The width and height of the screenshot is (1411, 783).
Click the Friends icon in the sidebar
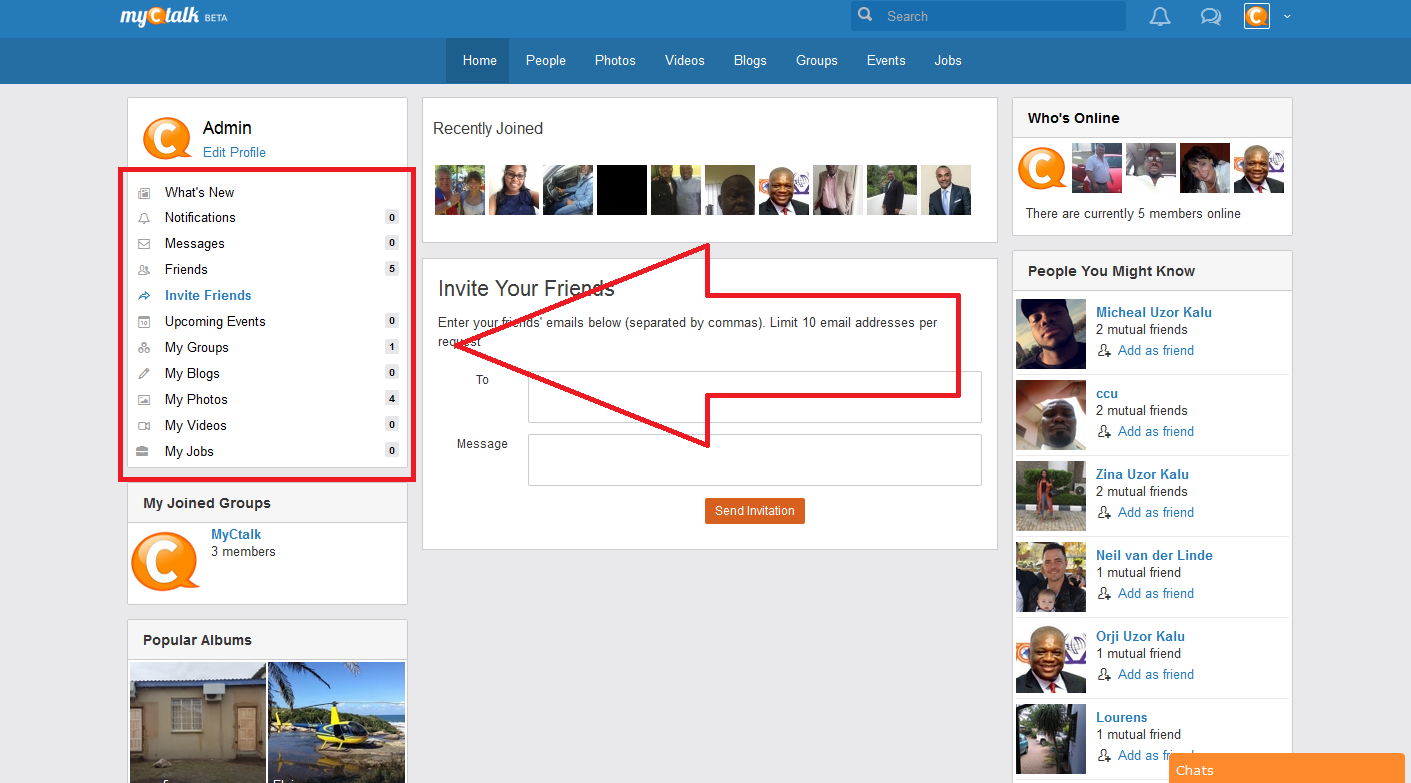(143, 269)
